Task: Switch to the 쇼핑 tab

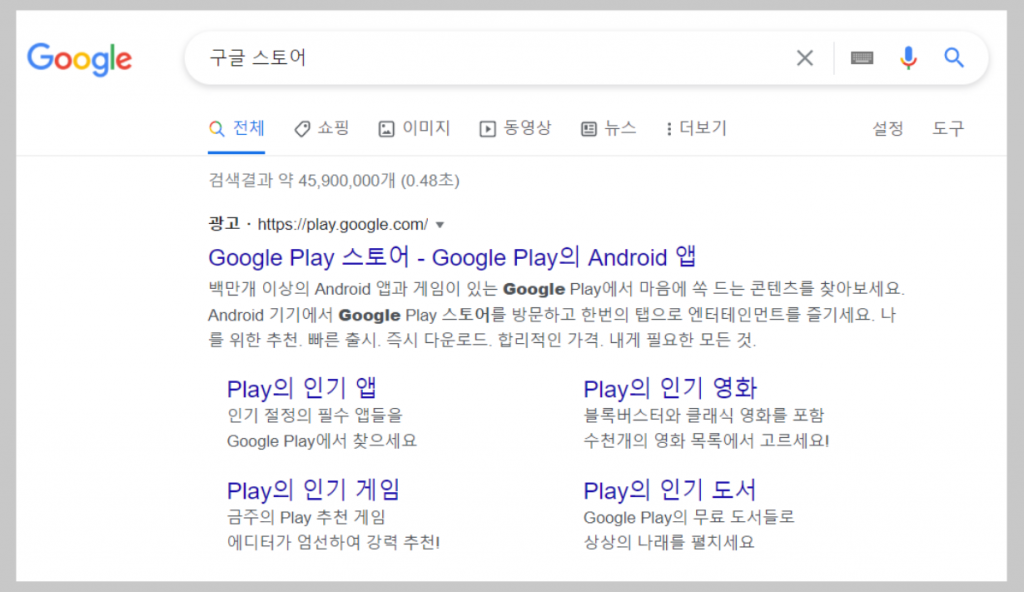Action: click(322, 128)
